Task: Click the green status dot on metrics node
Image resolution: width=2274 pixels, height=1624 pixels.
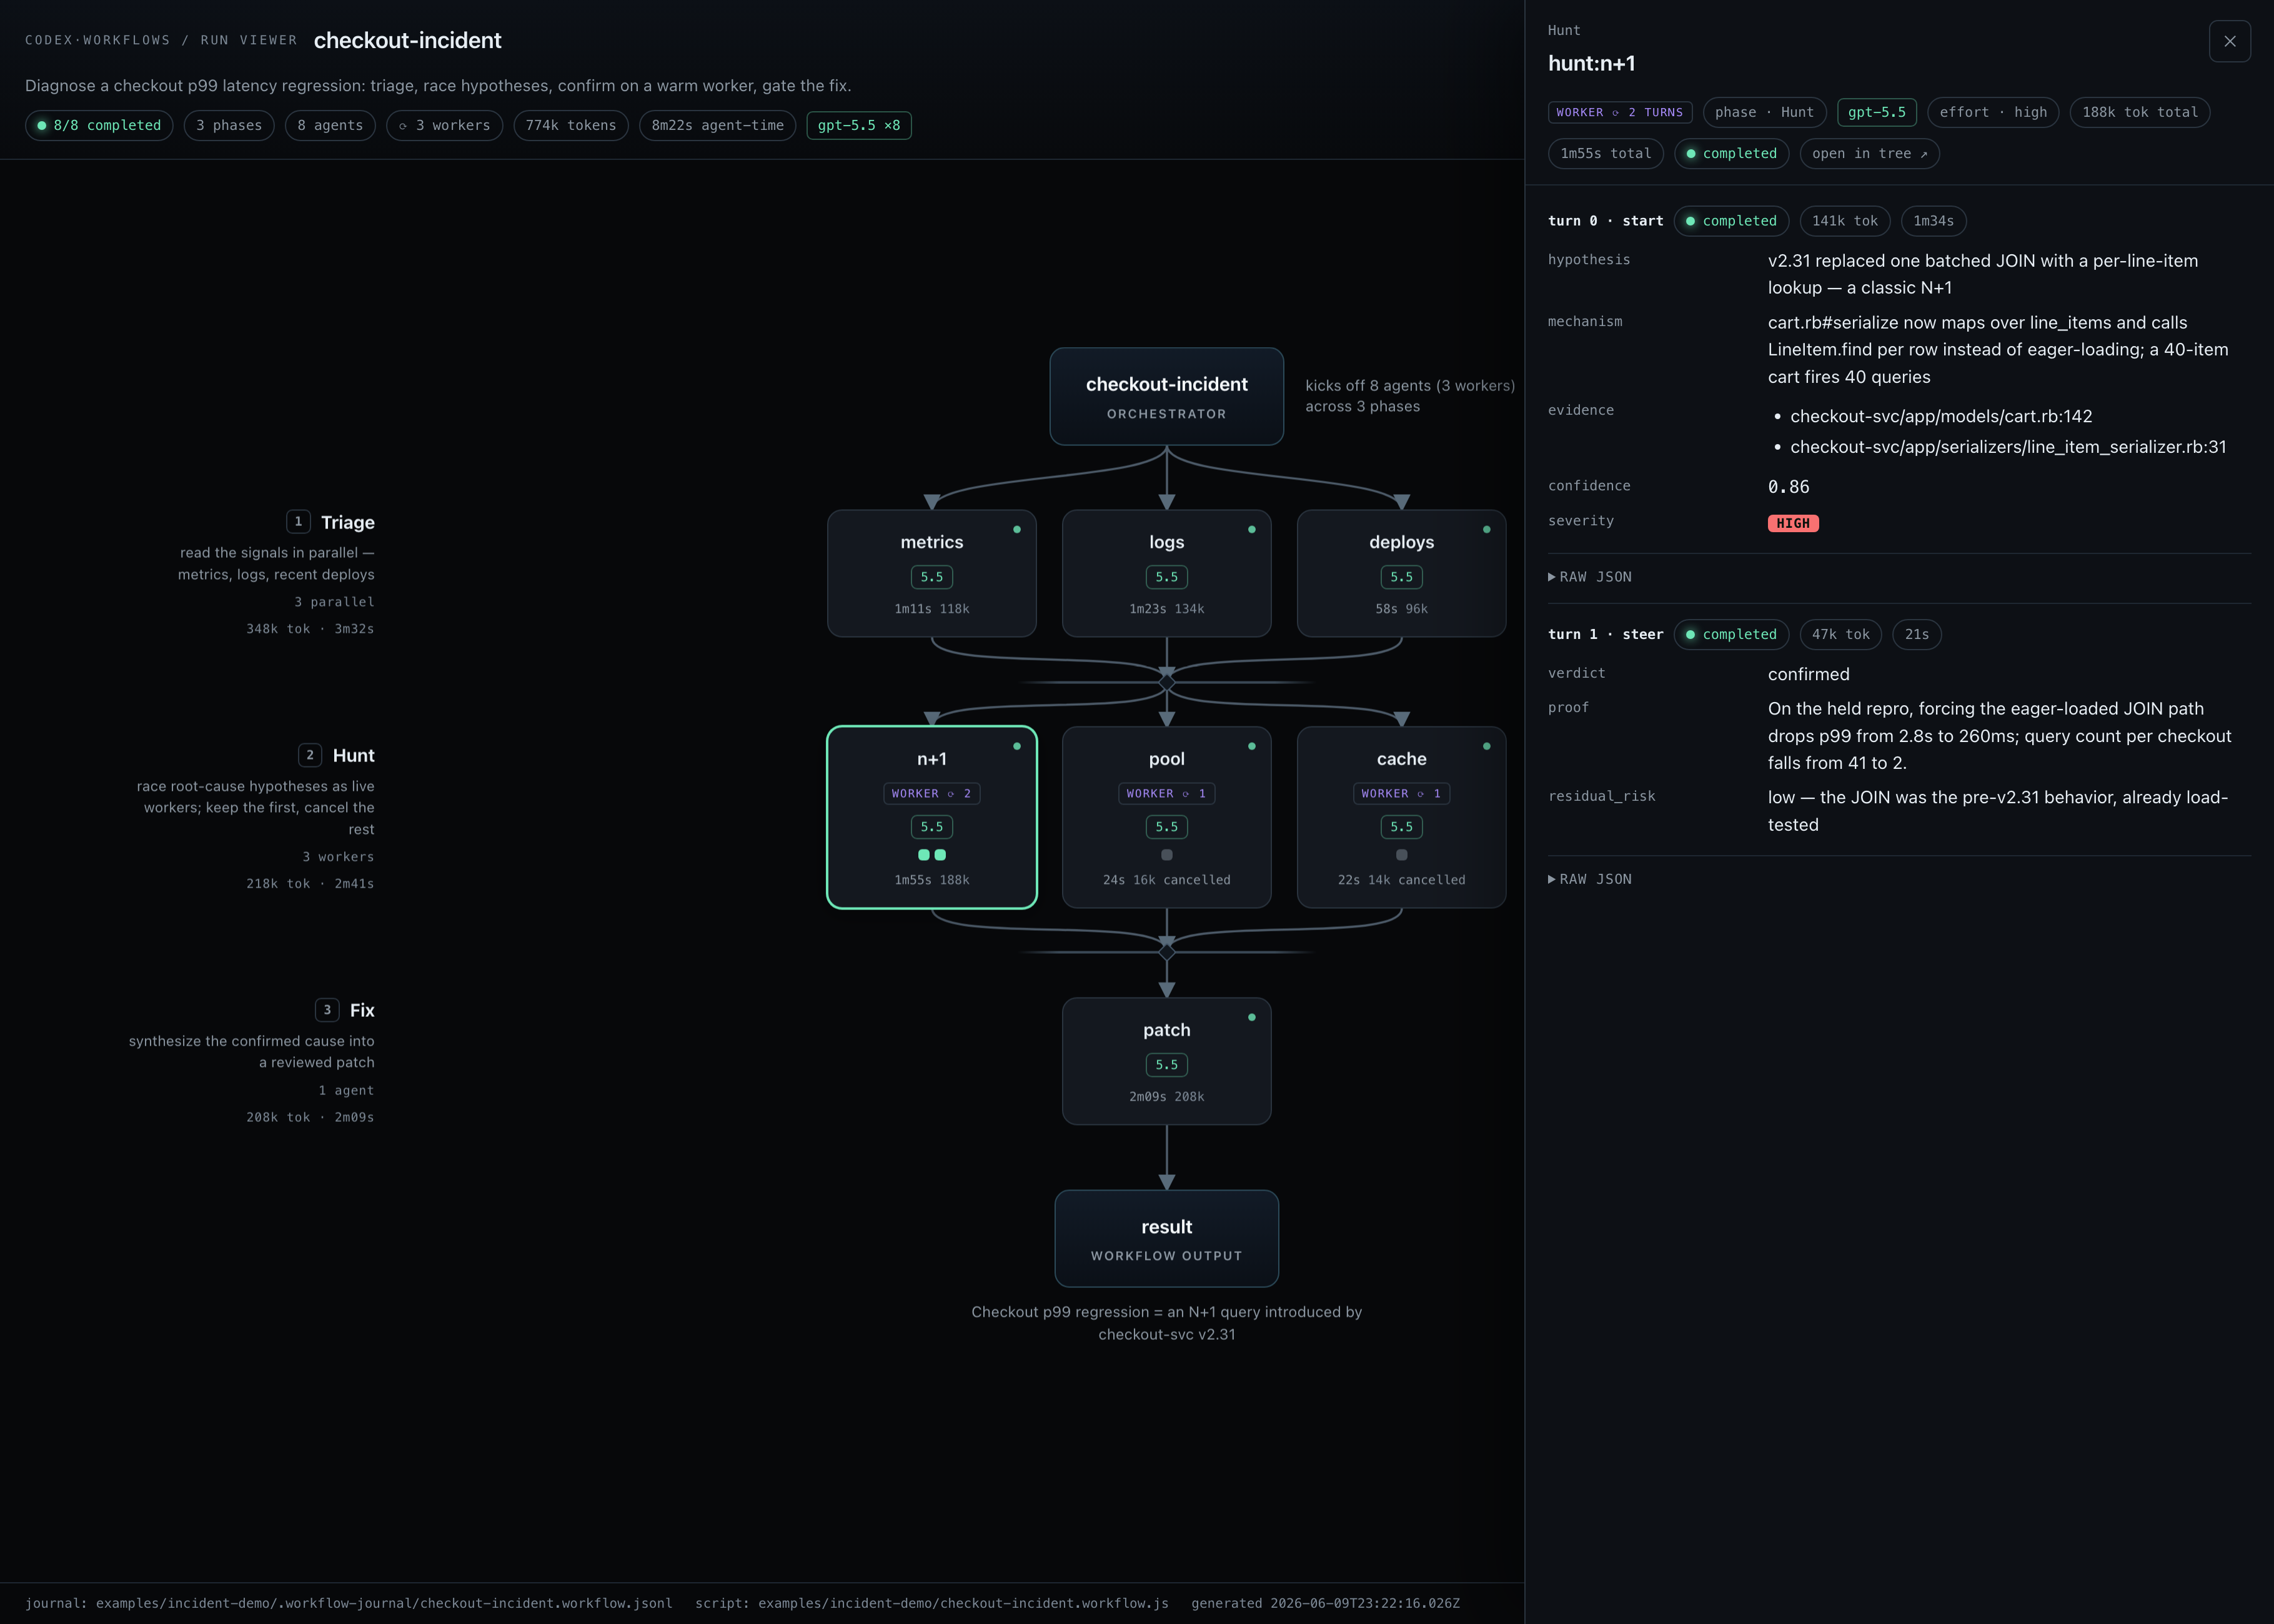Action: point(1016,529)
